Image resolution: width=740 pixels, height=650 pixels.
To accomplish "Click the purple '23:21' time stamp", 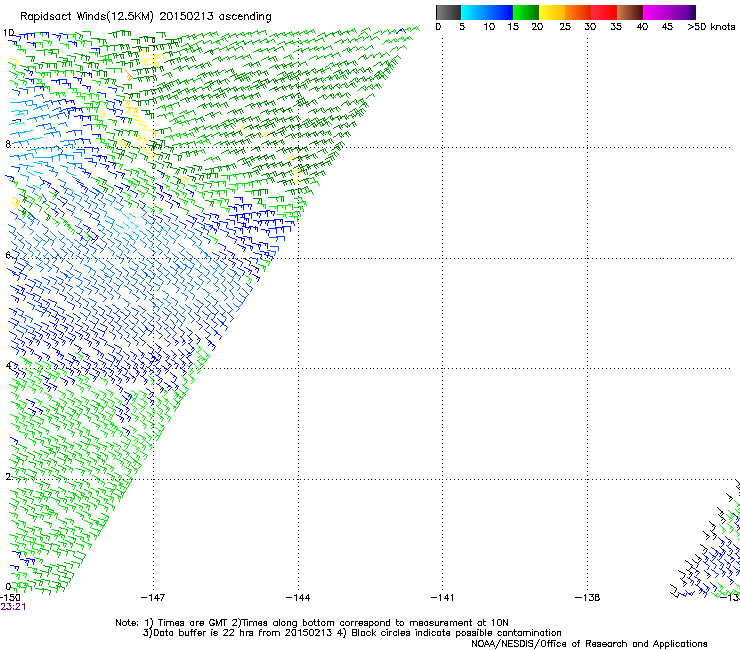I will (13, 607).
